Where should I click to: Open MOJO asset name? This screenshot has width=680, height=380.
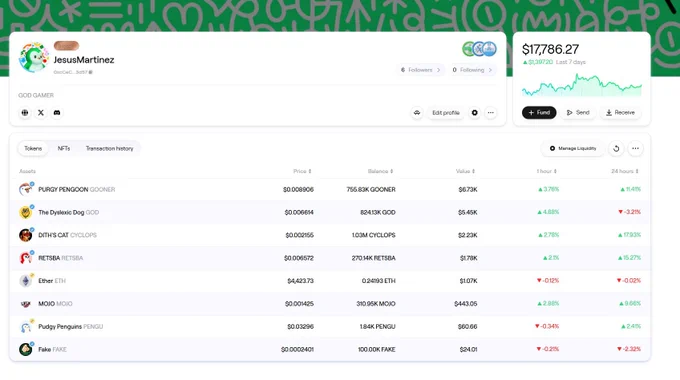tap(46, 304)
